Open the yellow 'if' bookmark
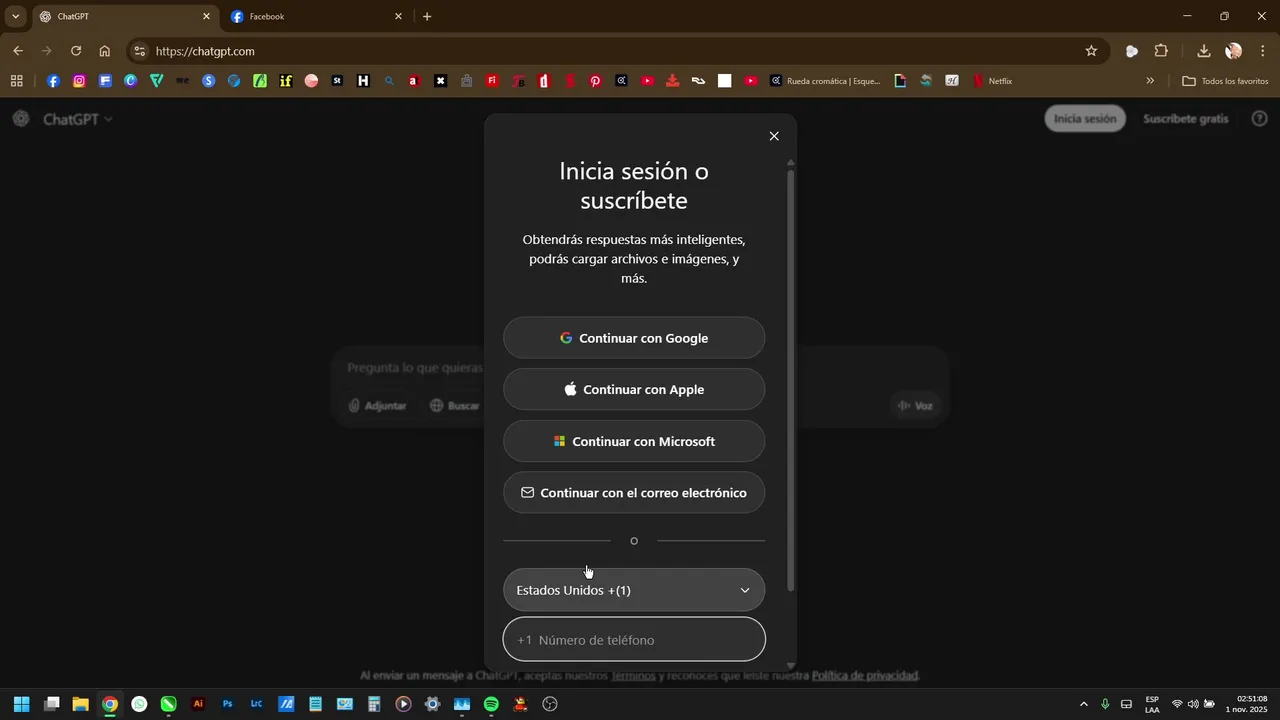This screenshot has height=720, width=1280. [286, 81]
